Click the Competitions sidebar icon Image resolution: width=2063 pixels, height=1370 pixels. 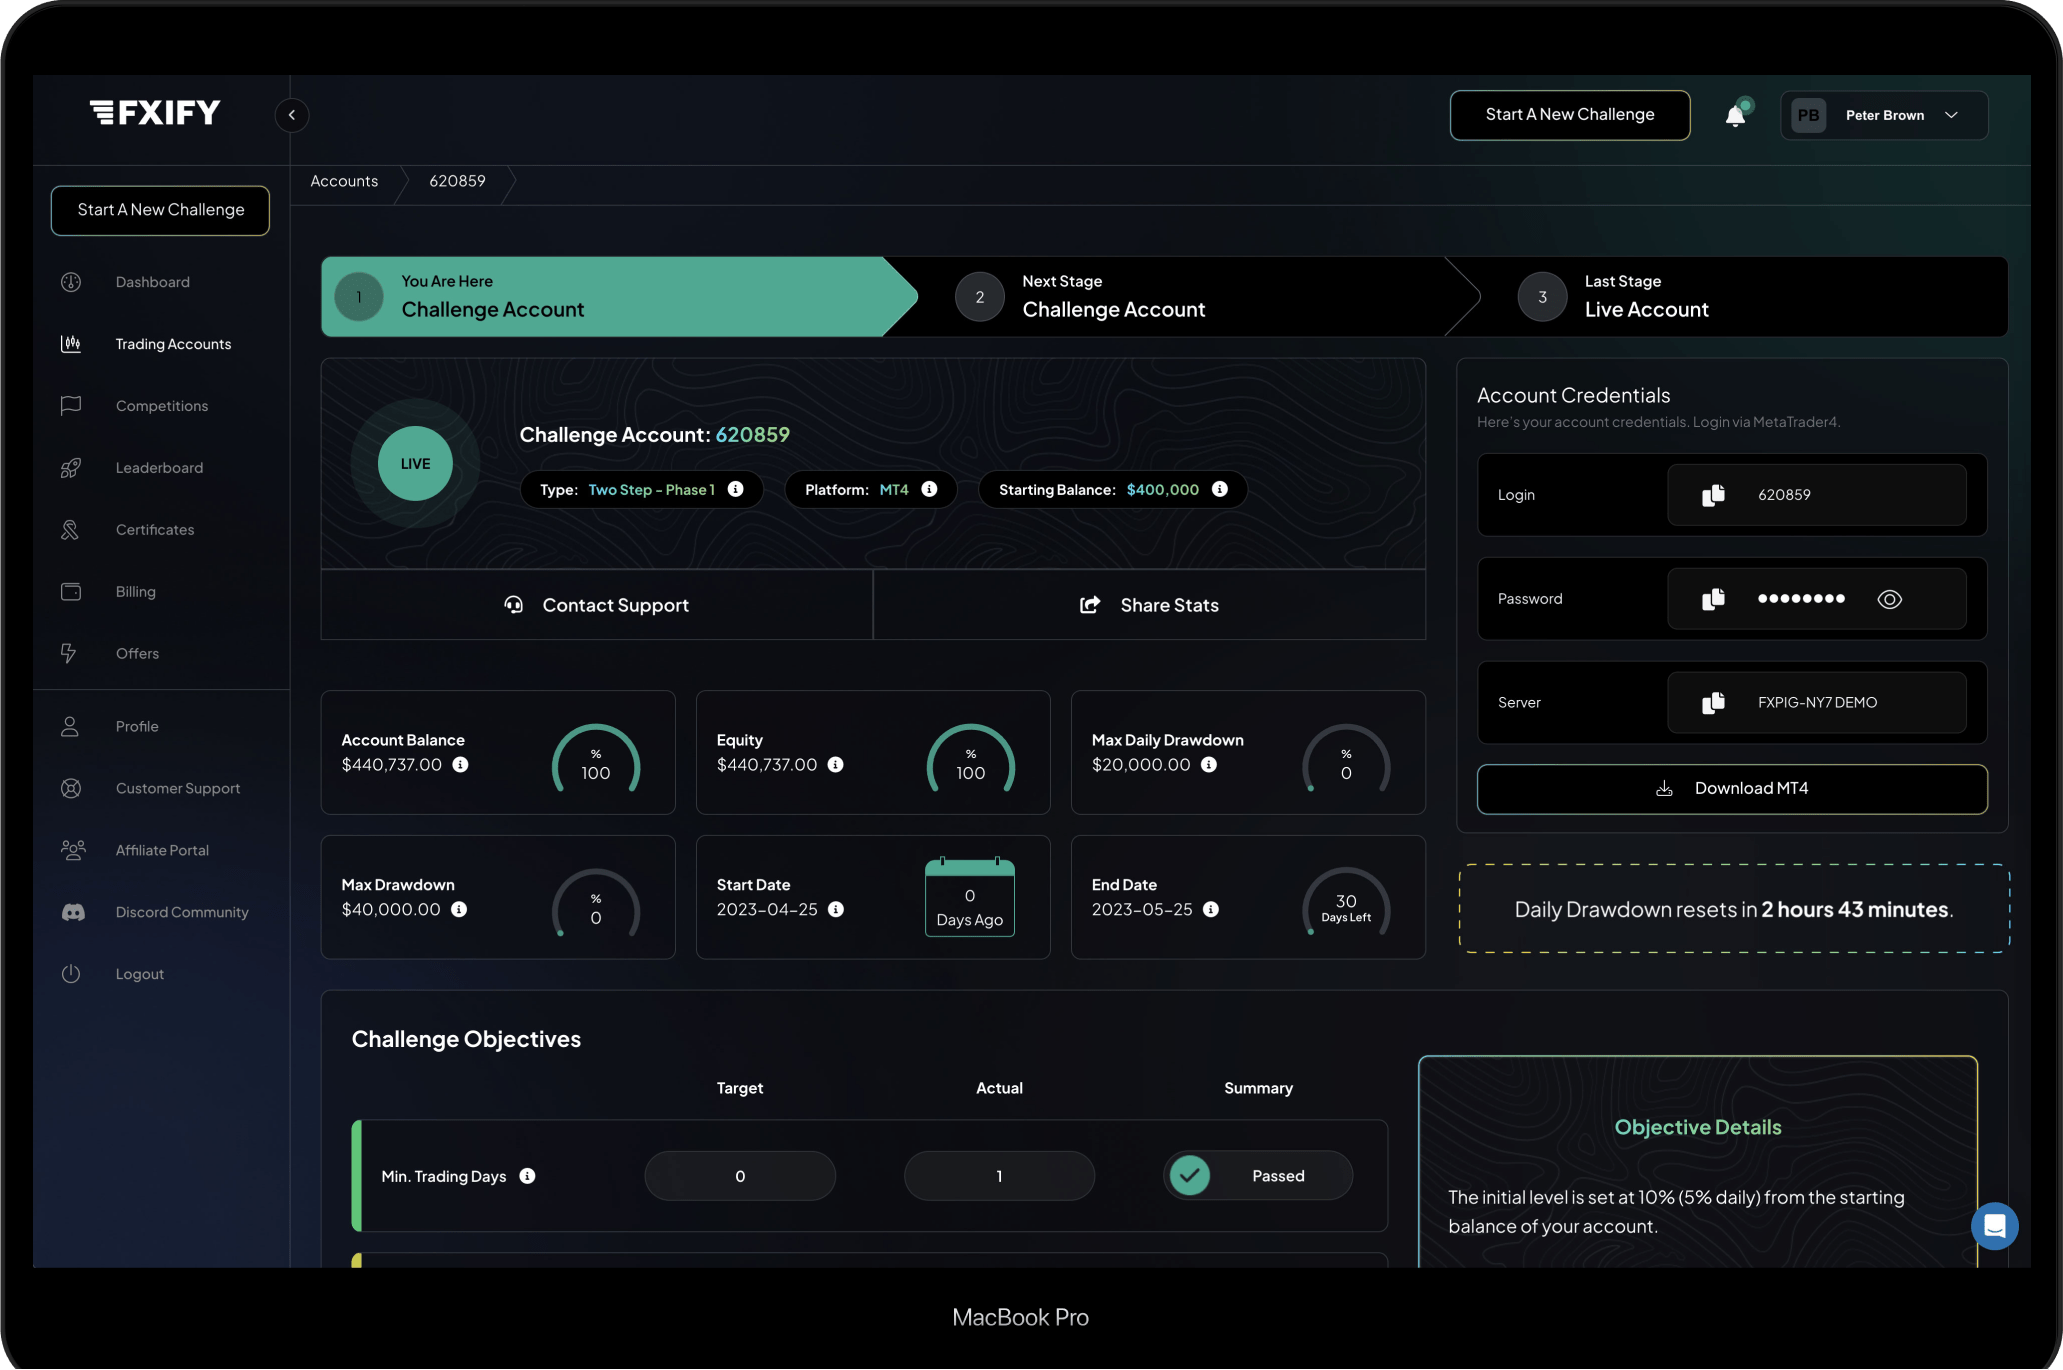69,405
